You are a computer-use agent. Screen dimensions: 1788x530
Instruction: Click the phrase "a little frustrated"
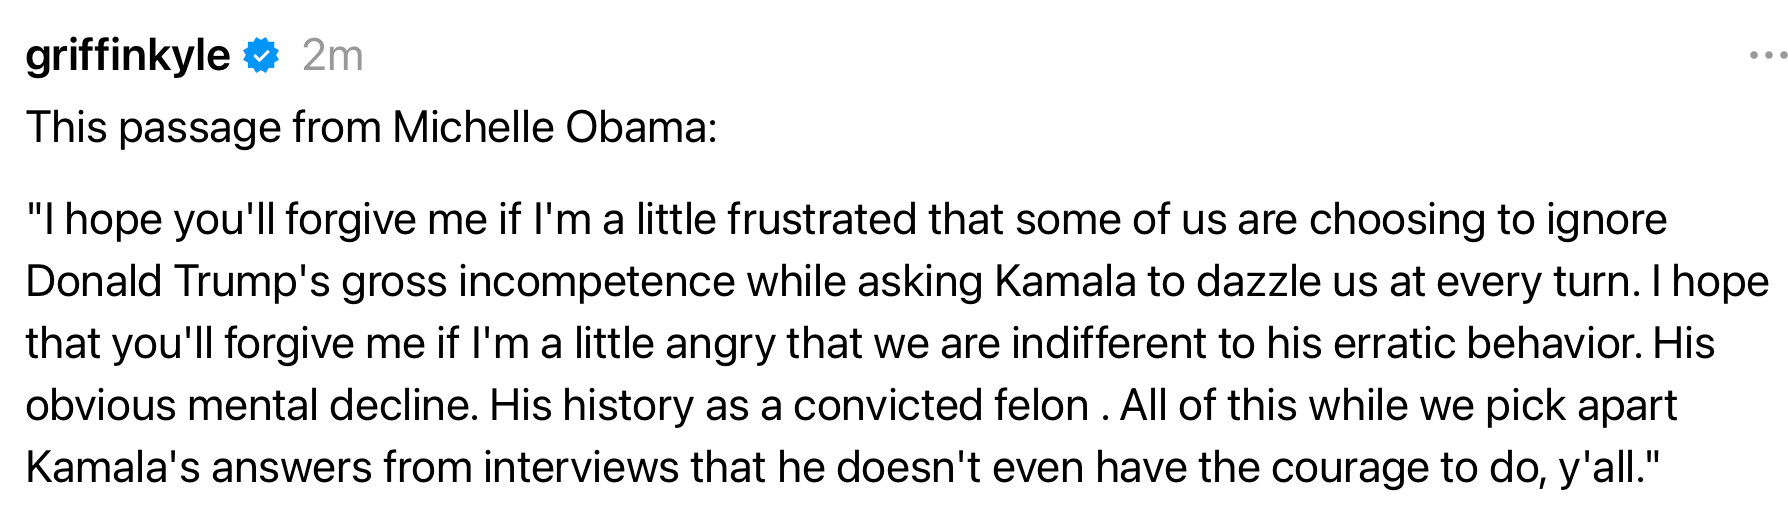(x=759, y=220)
